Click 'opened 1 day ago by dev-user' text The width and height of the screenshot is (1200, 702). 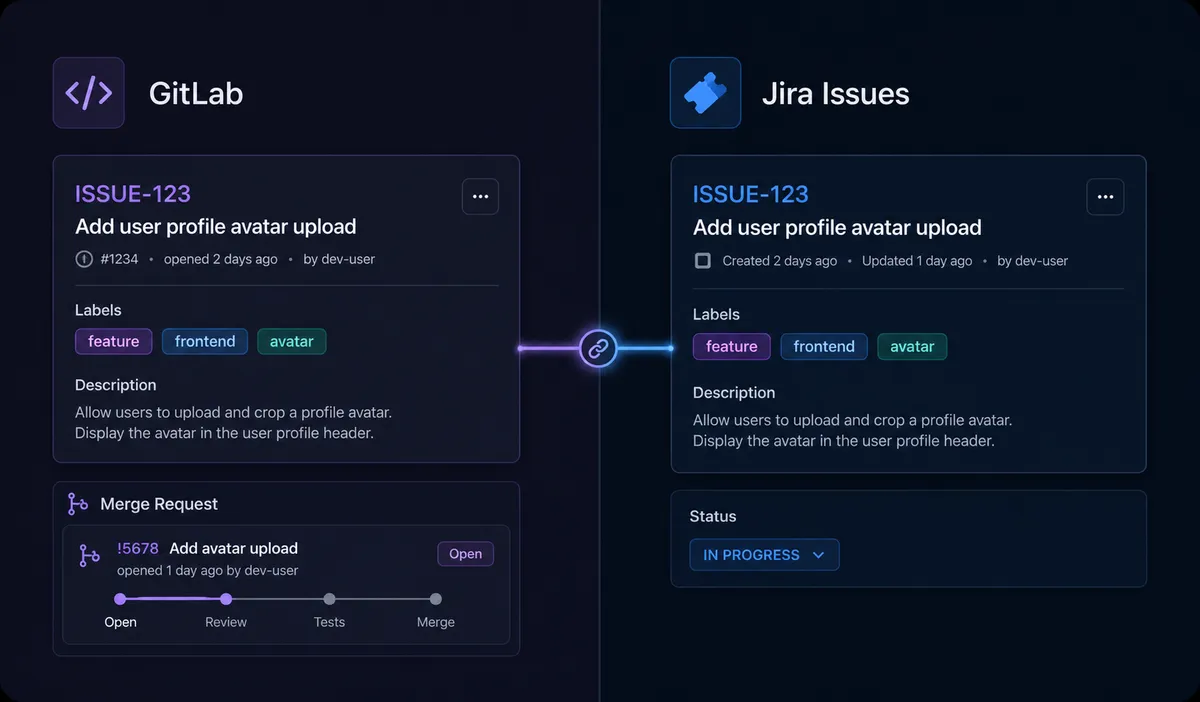208,570
